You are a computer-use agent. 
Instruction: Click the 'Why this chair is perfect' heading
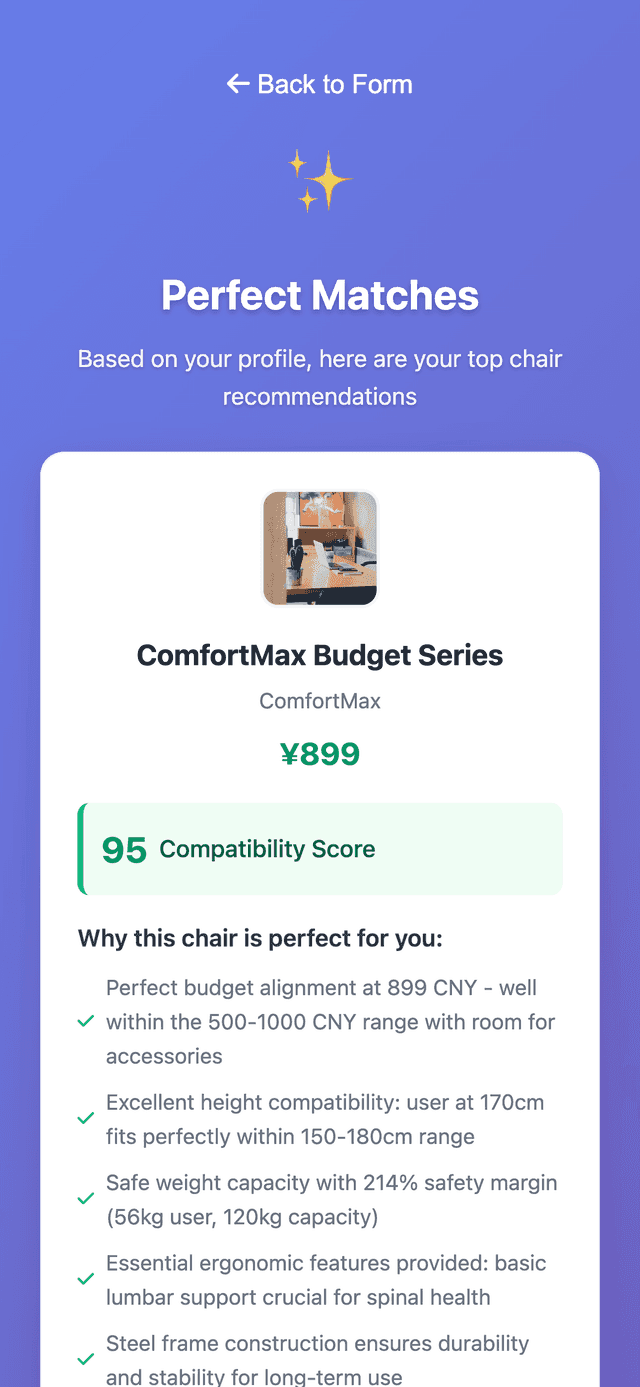click(x=260, y=939)
